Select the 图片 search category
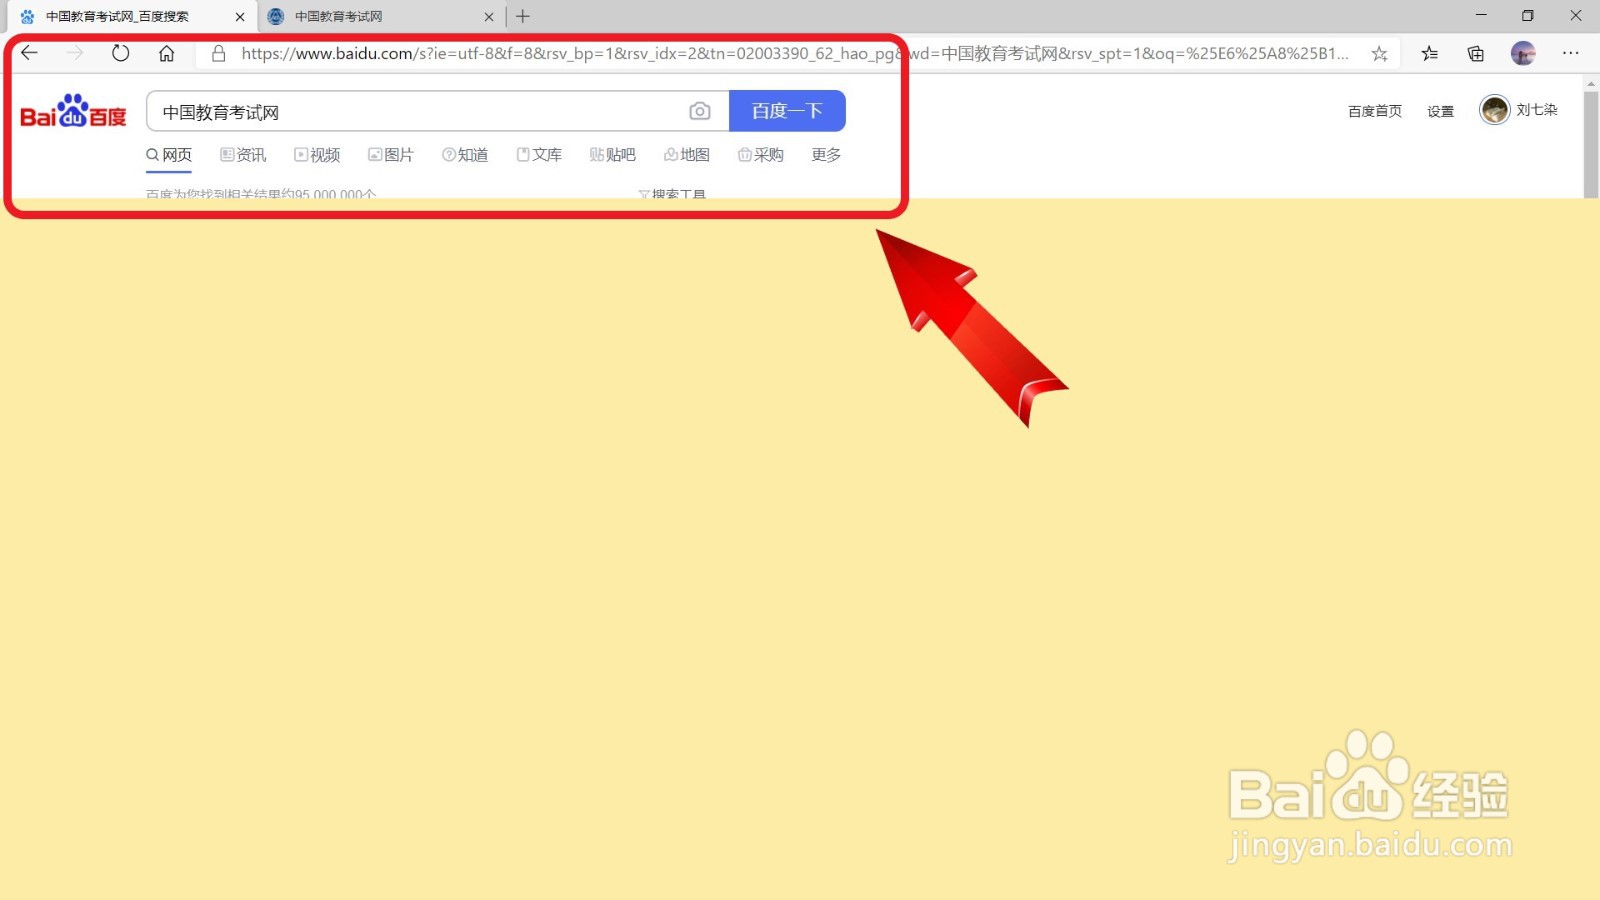This screenshot has width=1600, height=900. (391, 155)
